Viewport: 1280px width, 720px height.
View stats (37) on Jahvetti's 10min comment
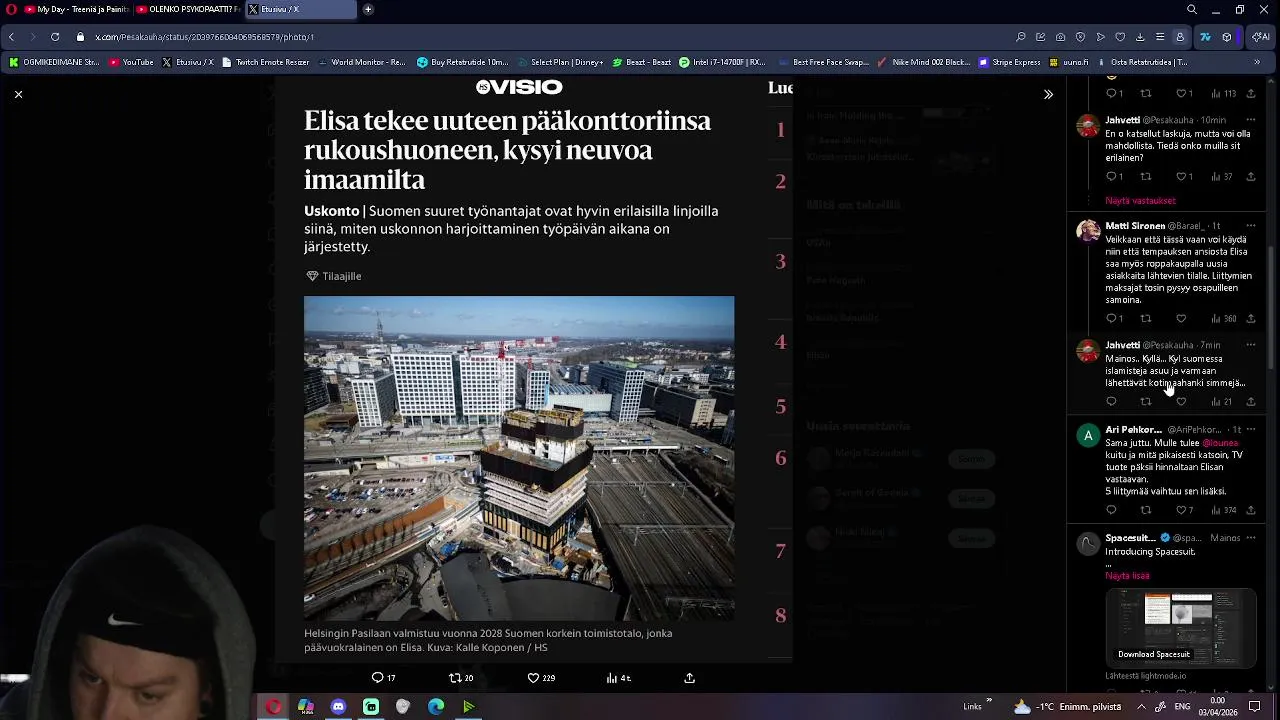point(1222,177)
